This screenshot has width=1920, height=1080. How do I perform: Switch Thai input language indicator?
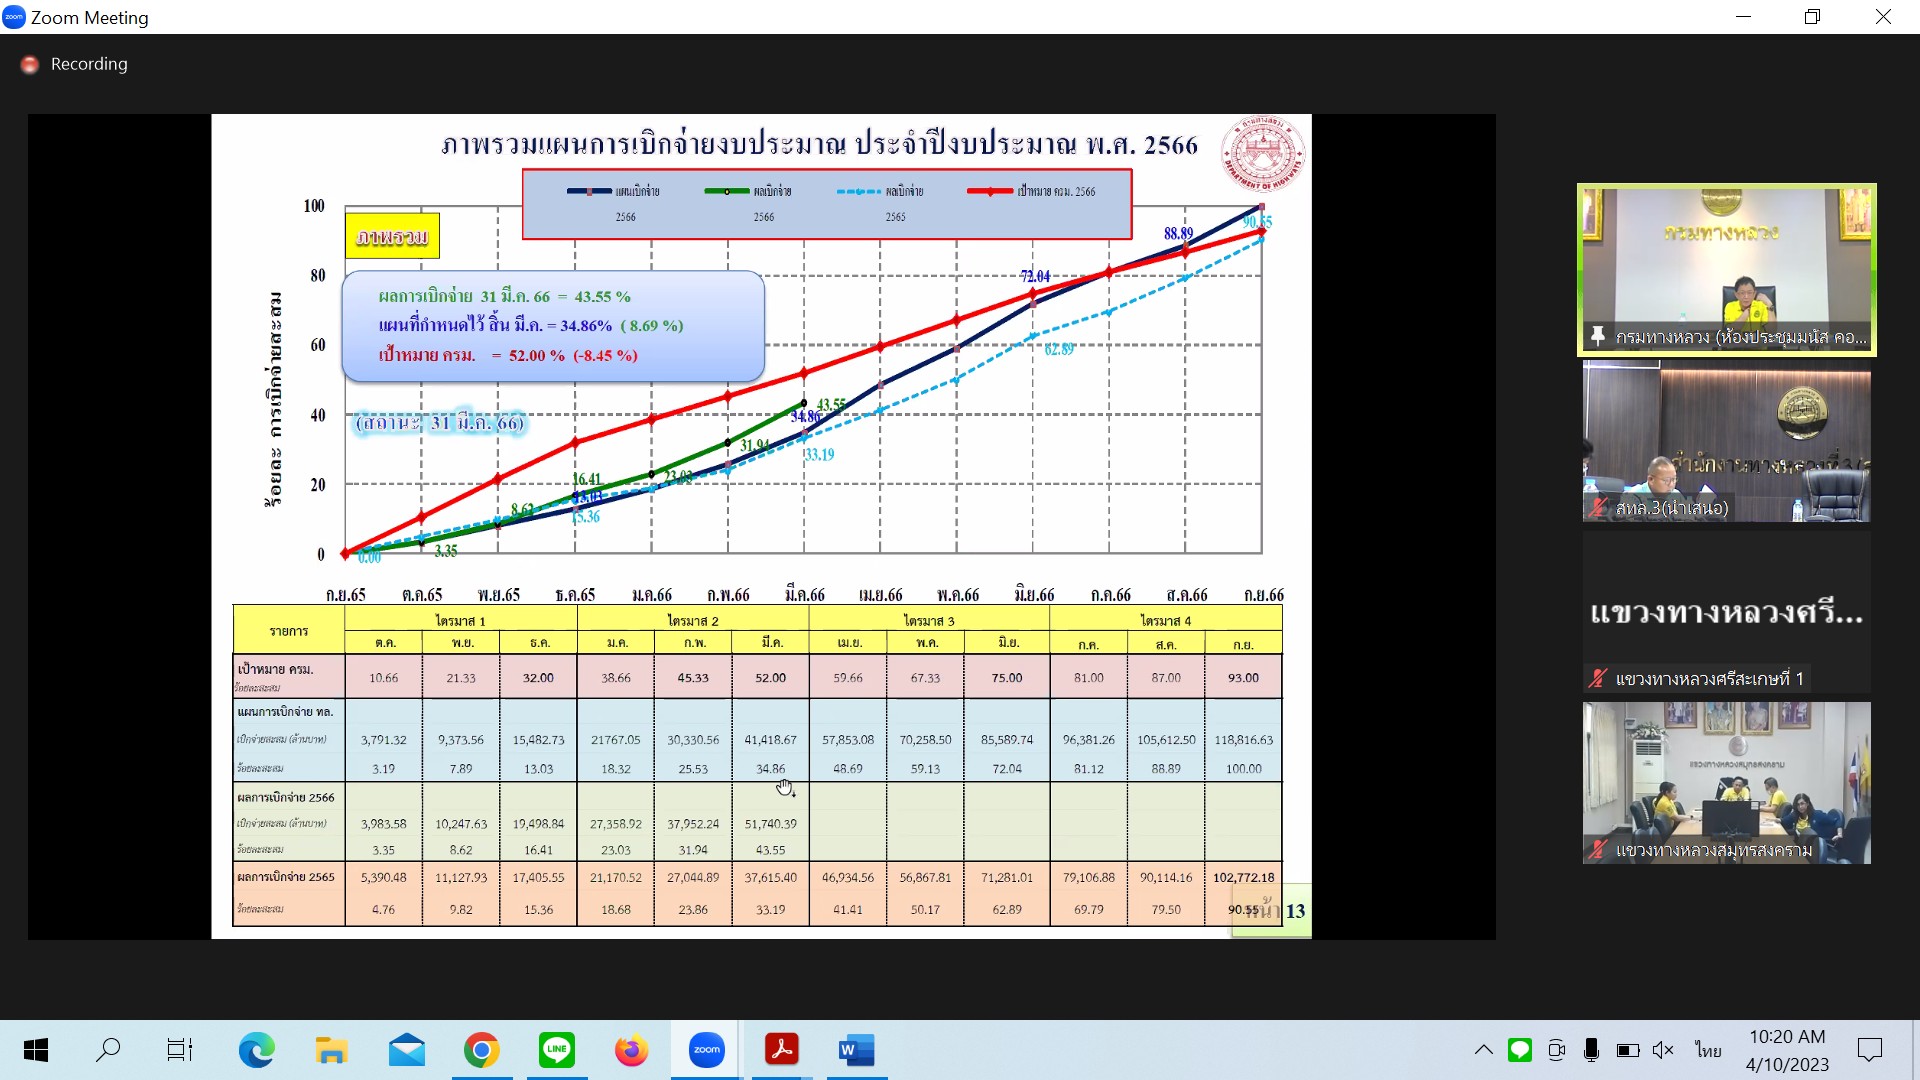pyautogui.click(x=1708, y=1050)
